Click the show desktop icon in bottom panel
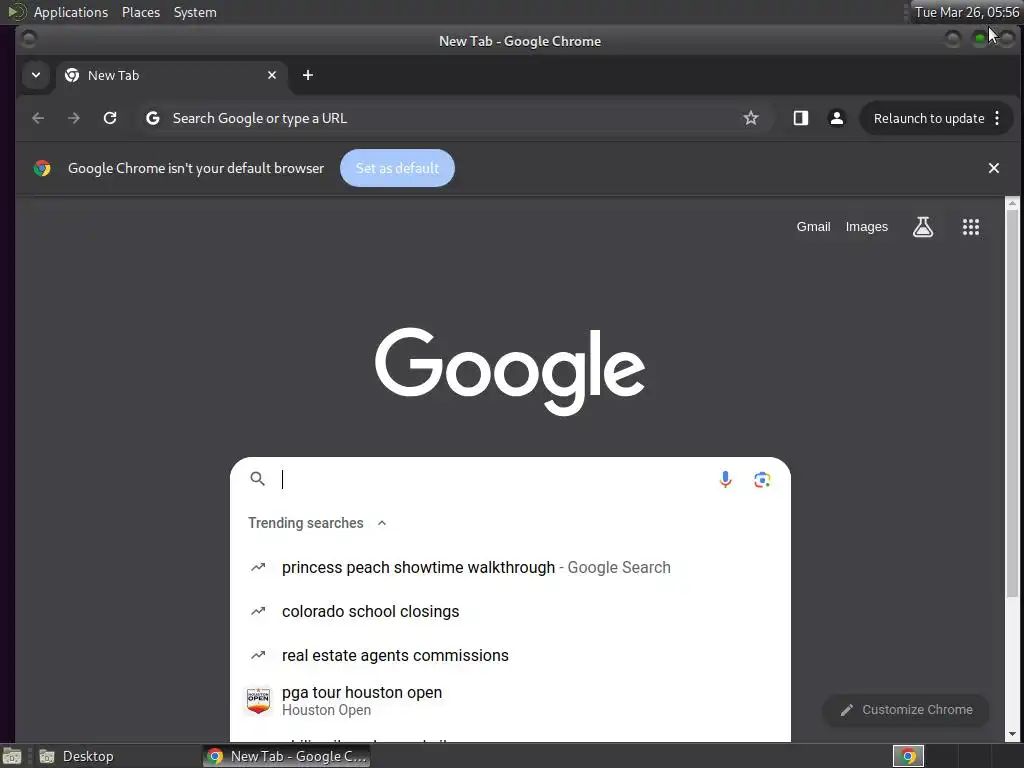This screenshot has height=768, width=1024. 12,756
